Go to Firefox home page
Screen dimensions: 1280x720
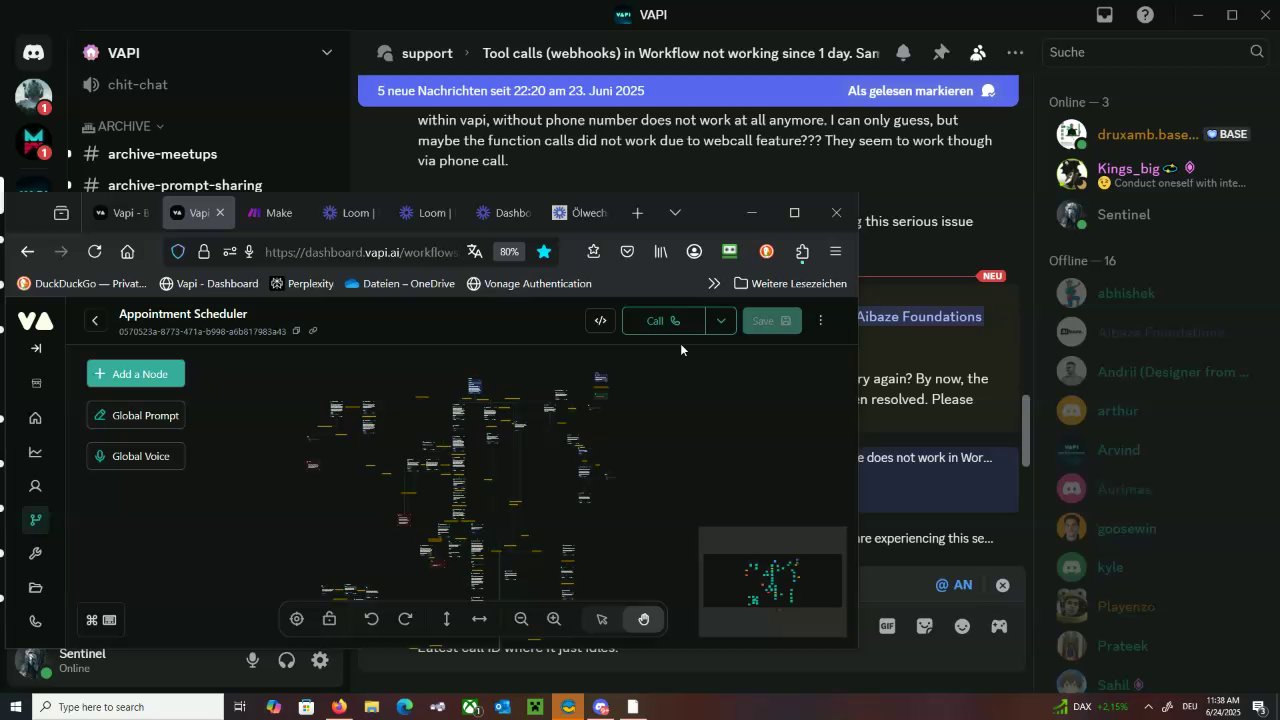pyautogui.click(x=127, y=252)
